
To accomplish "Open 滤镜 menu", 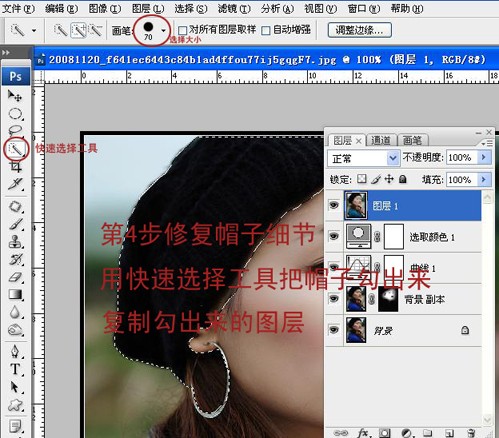I will (234, 8).
